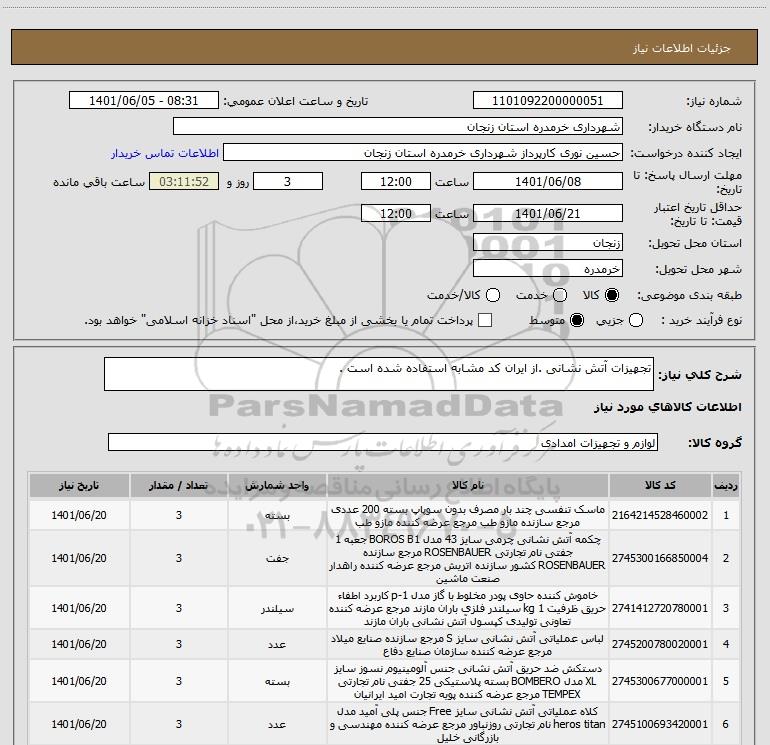Click the تاریخ نیاز column header
This screenshot has height=745, width=770.
(x=79, y=486)
